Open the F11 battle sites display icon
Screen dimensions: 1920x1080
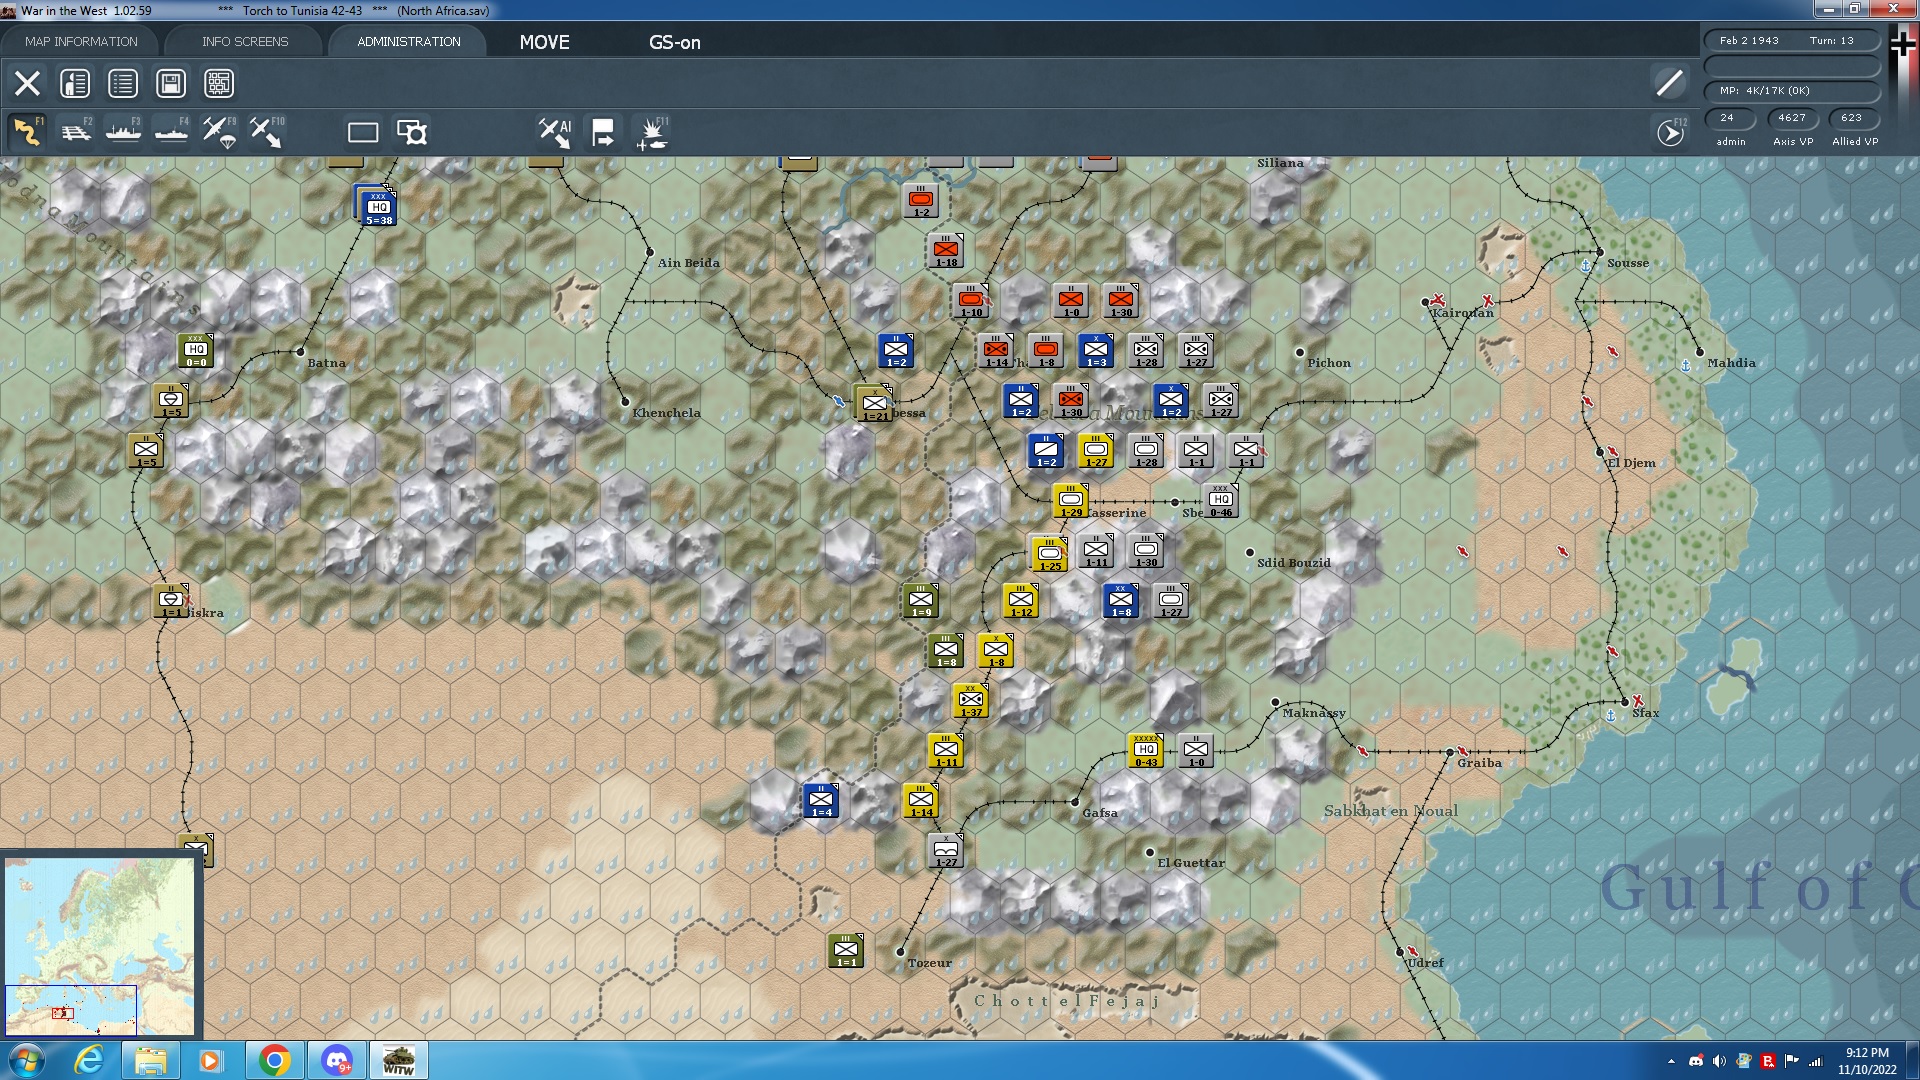pos(652,133)
